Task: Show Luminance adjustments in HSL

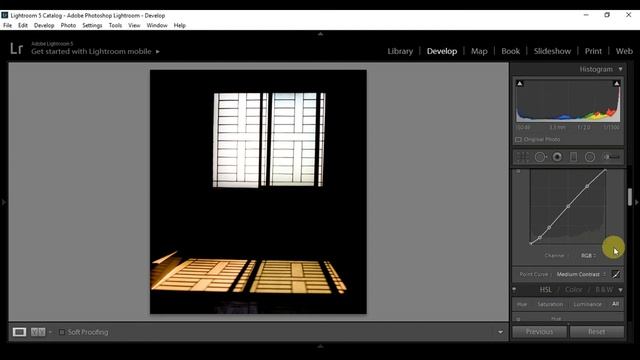Action: [x=587, y=304]
